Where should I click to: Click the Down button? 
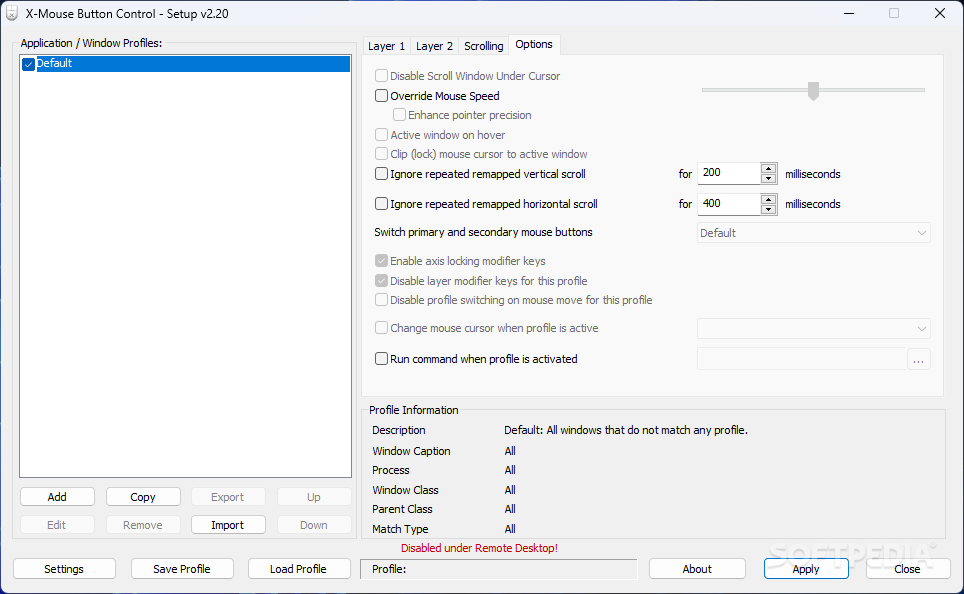[314, 525]
